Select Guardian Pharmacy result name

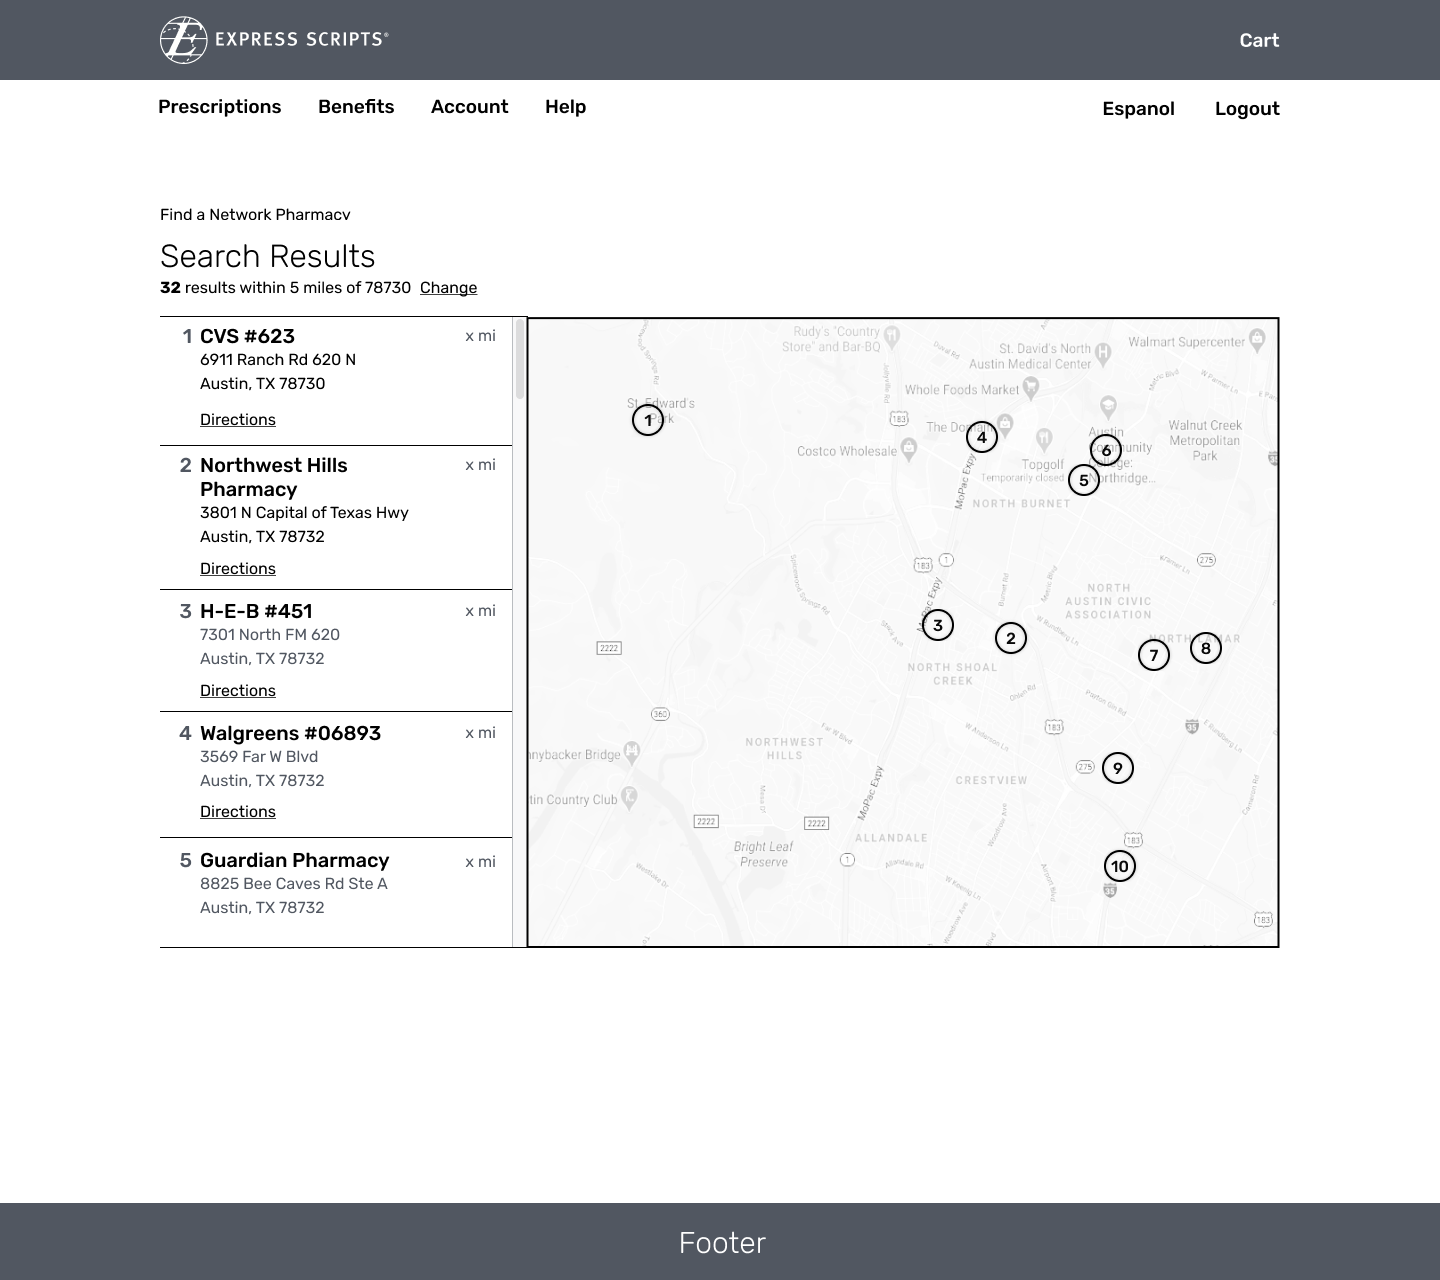point(294,860)
